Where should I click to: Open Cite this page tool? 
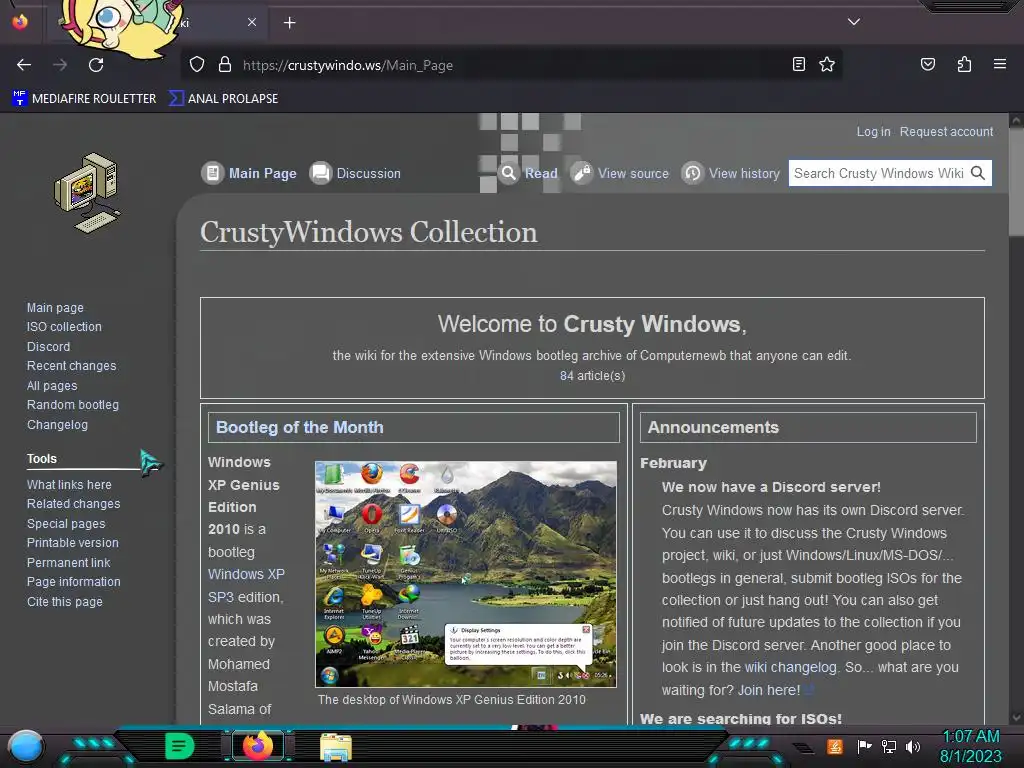64,601
